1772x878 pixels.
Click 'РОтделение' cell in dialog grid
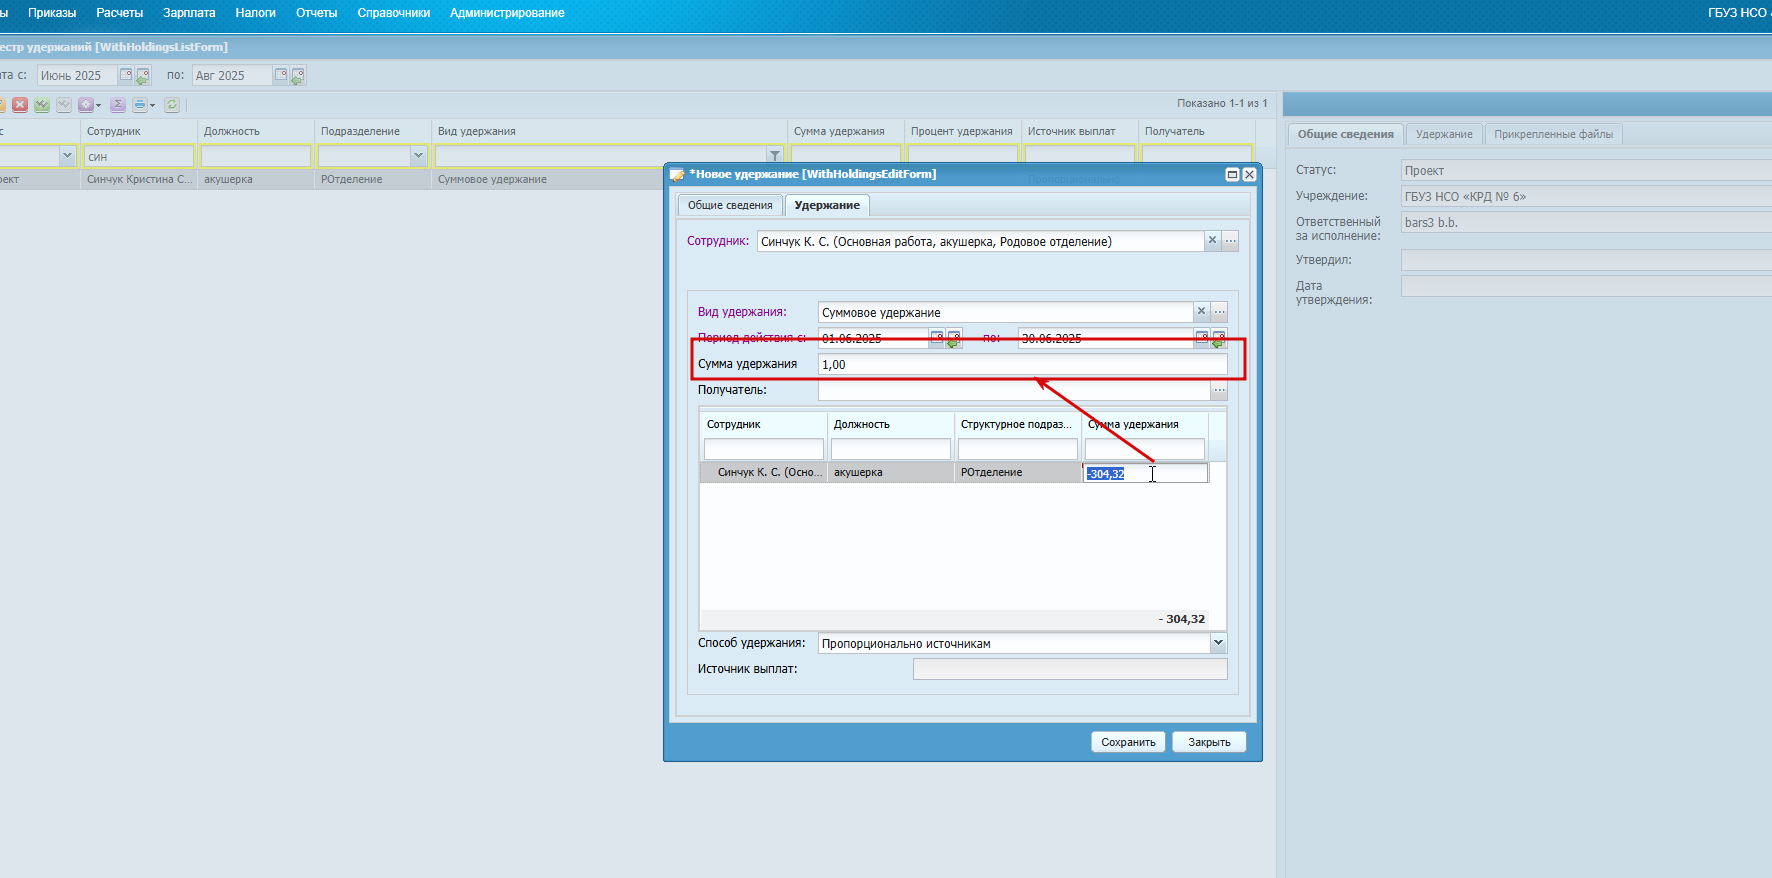[x=1018, y=472]
